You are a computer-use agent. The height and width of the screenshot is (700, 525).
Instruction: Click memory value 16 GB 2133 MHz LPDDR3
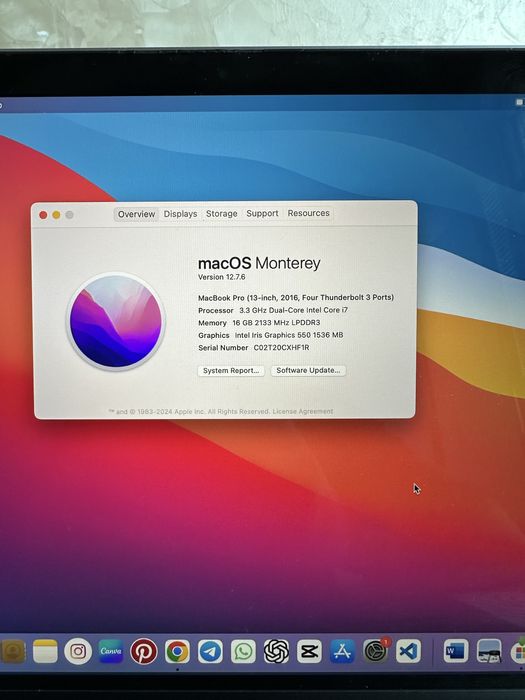[x=276, y=322]
